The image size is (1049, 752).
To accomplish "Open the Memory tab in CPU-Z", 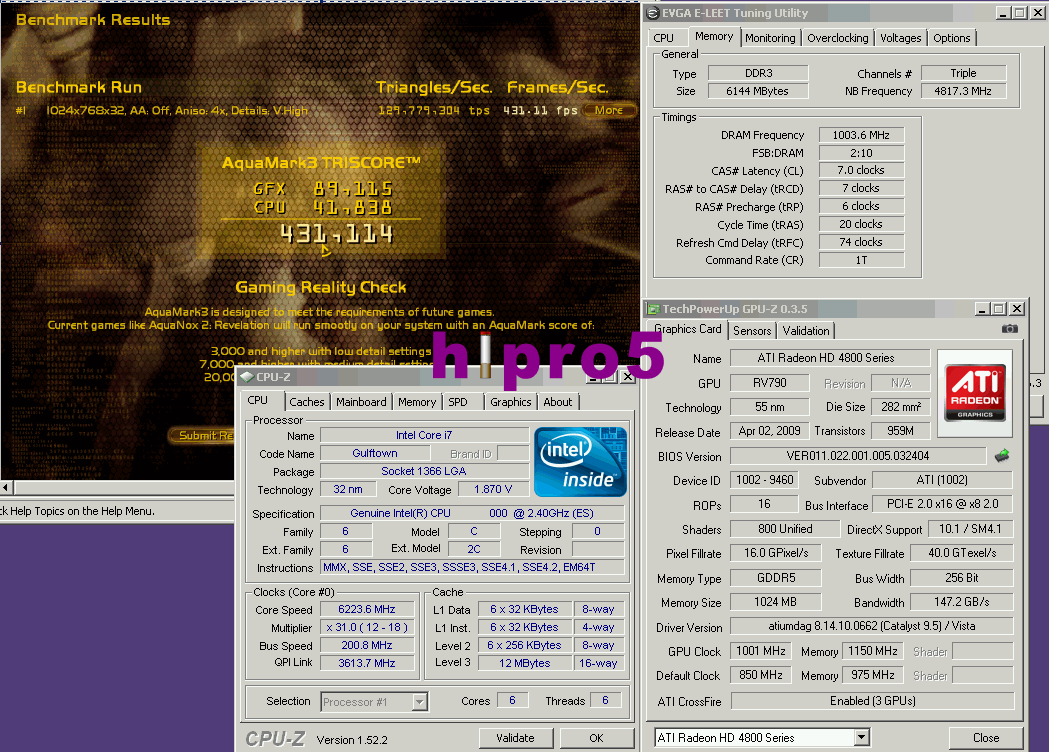I will click(x=417, y=401).
